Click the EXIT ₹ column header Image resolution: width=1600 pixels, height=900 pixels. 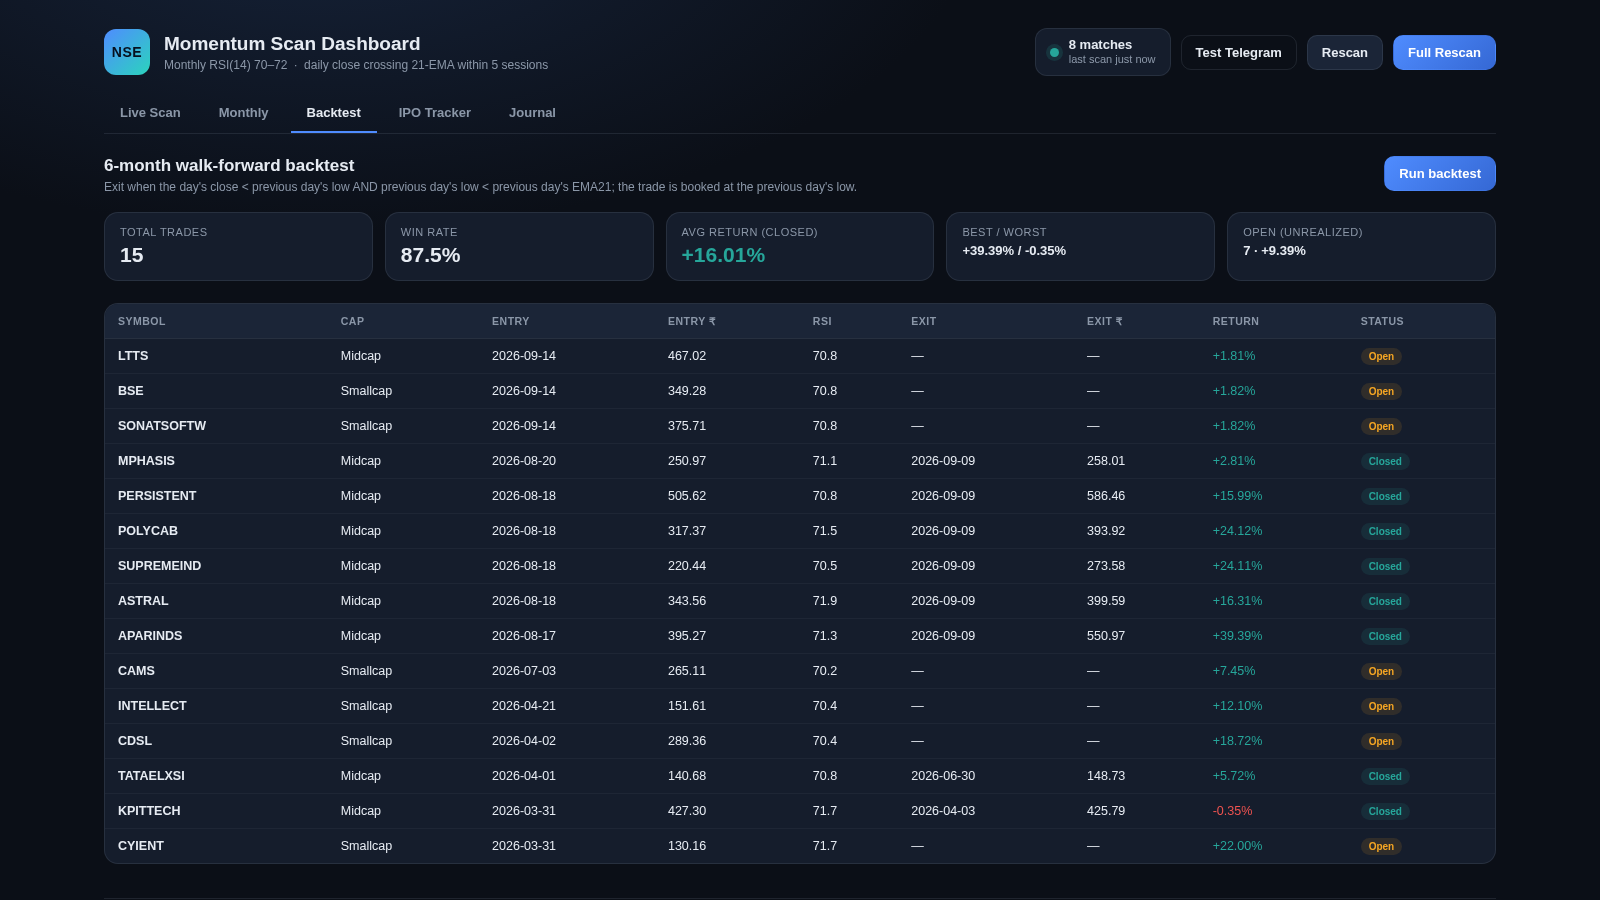(x=1105, y=321)
